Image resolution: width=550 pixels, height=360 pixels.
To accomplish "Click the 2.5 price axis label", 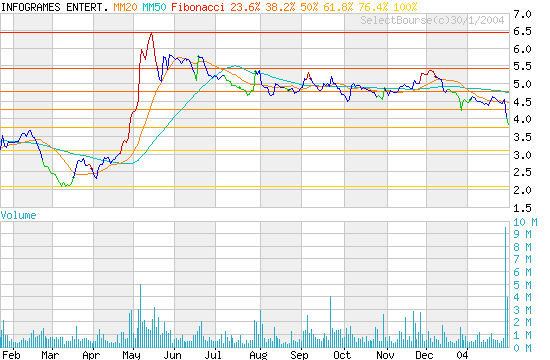I will [522, 172].
